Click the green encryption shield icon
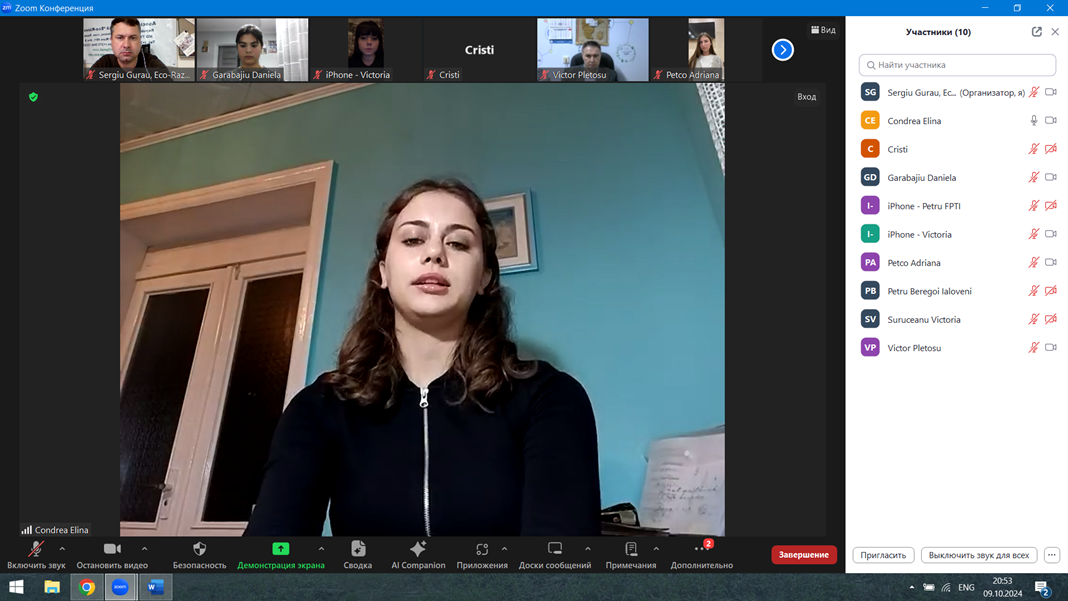 click(x=33, y=97)
